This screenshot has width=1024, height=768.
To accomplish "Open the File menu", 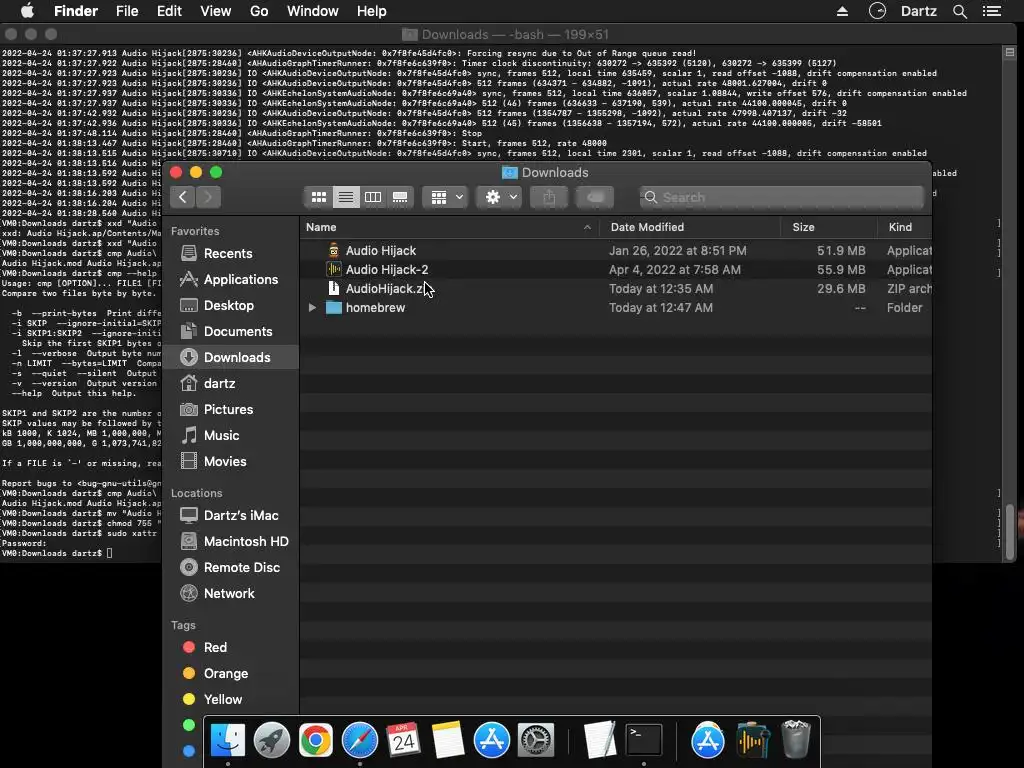I will [127, 11].
